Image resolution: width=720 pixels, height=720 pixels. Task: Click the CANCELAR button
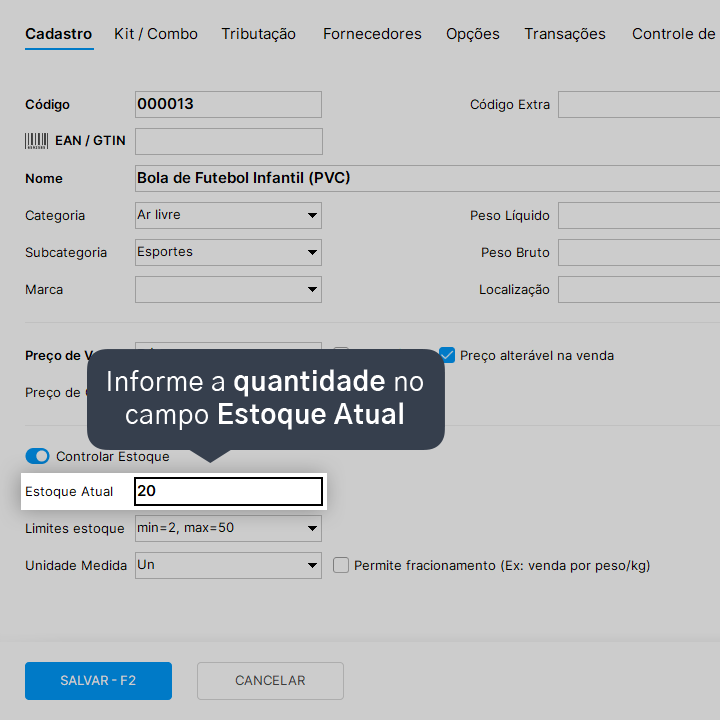point(270,681)
